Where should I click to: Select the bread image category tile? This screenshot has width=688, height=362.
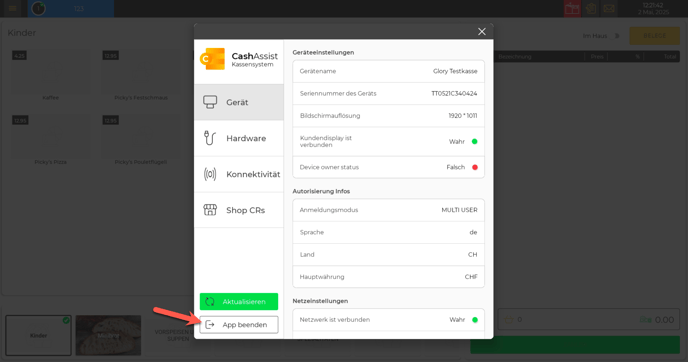108,335
